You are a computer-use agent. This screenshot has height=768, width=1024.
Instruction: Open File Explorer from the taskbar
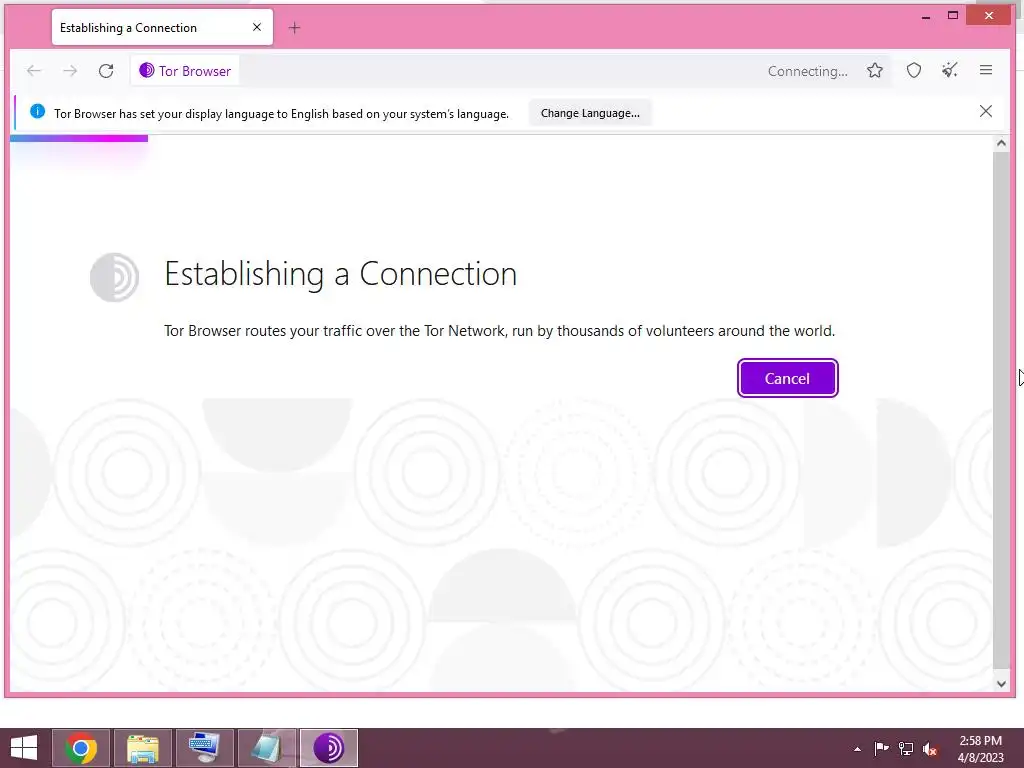142,748
